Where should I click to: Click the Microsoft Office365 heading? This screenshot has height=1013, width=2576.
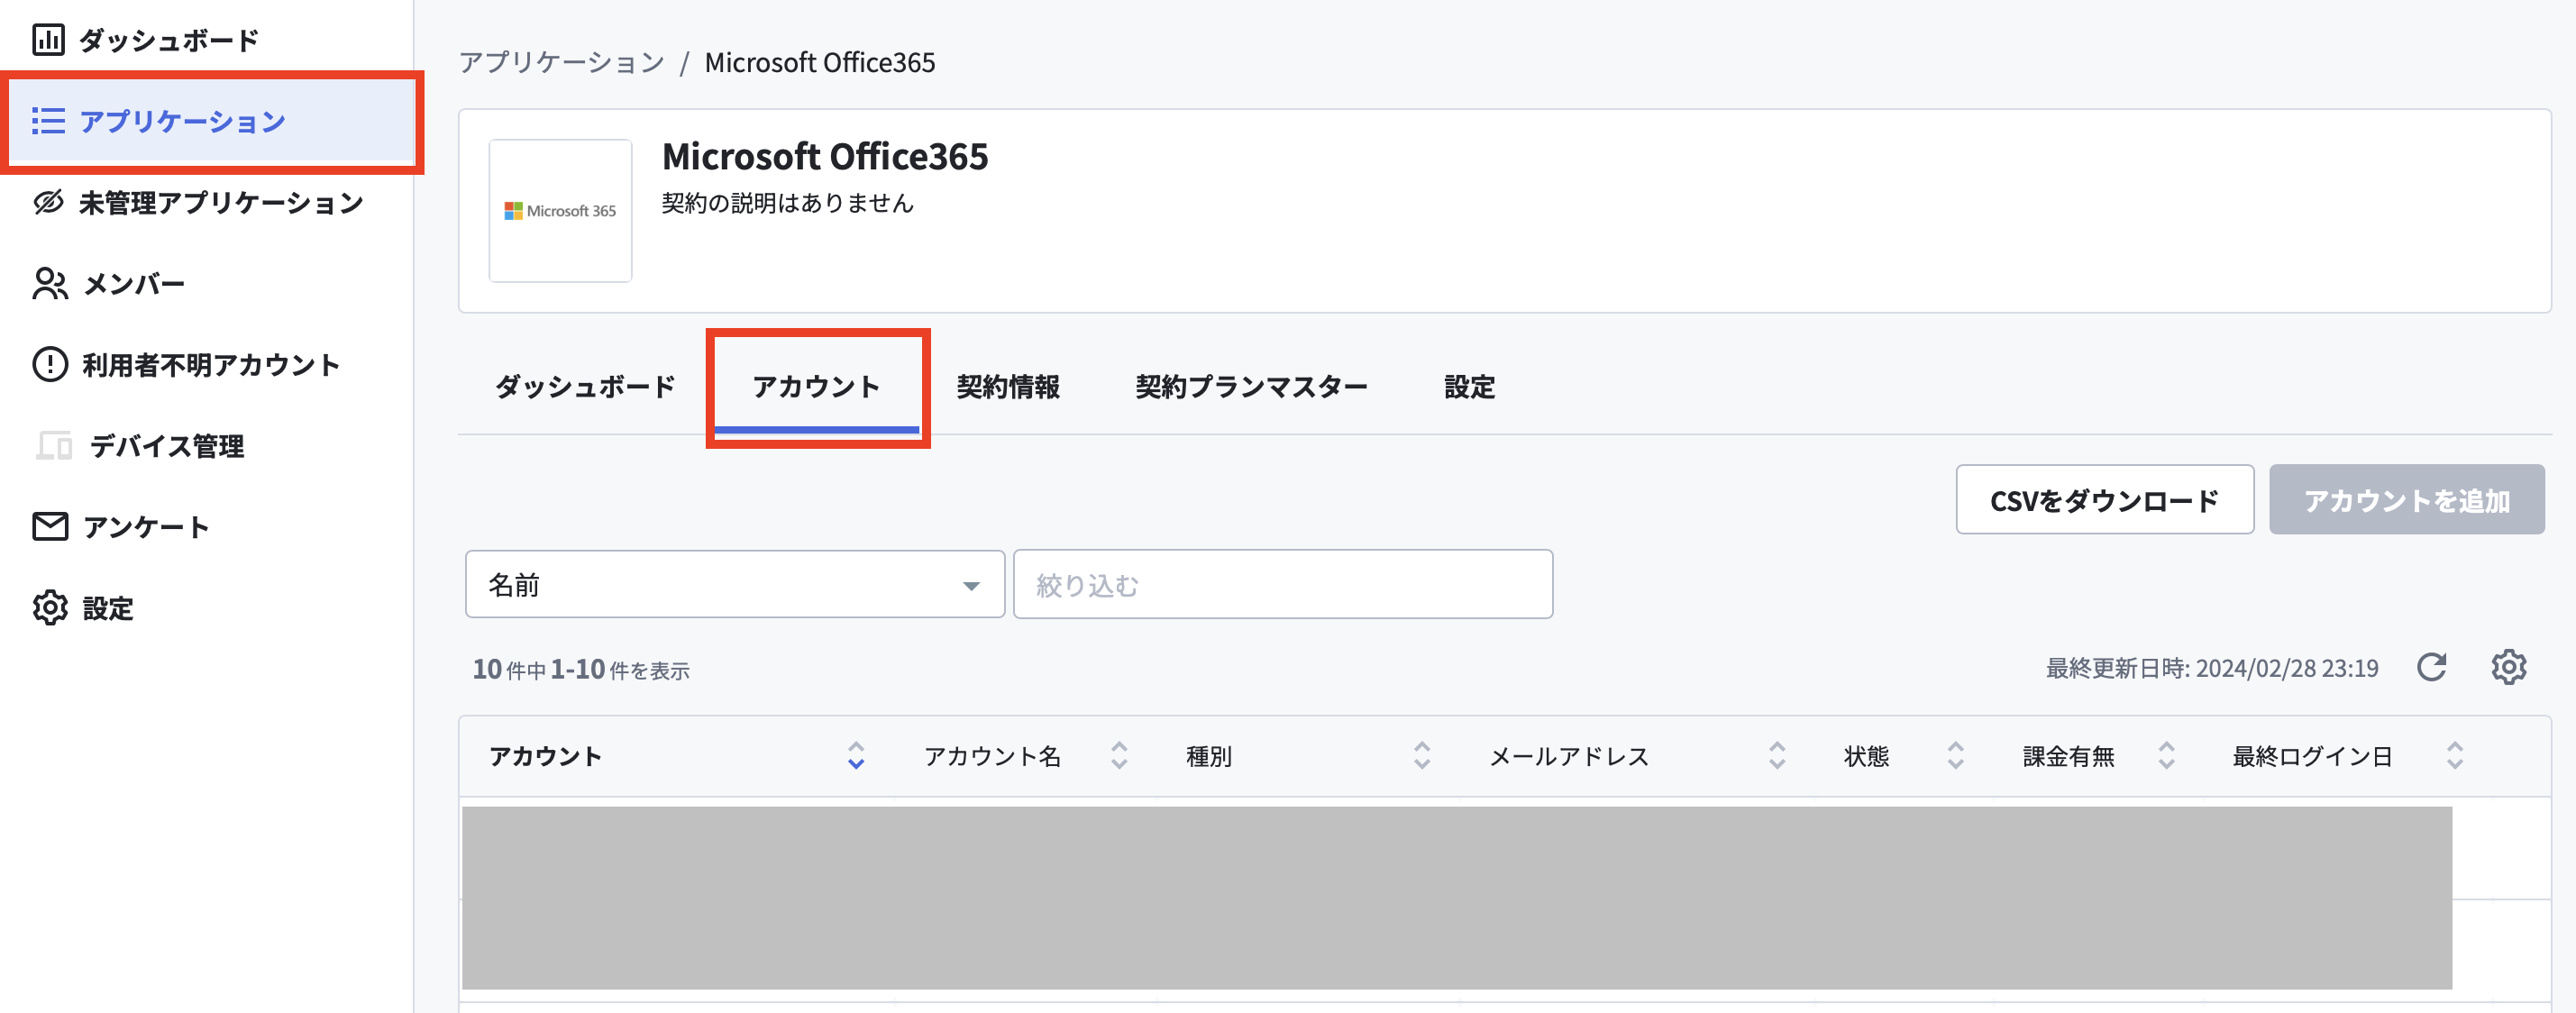coord(825,157)
